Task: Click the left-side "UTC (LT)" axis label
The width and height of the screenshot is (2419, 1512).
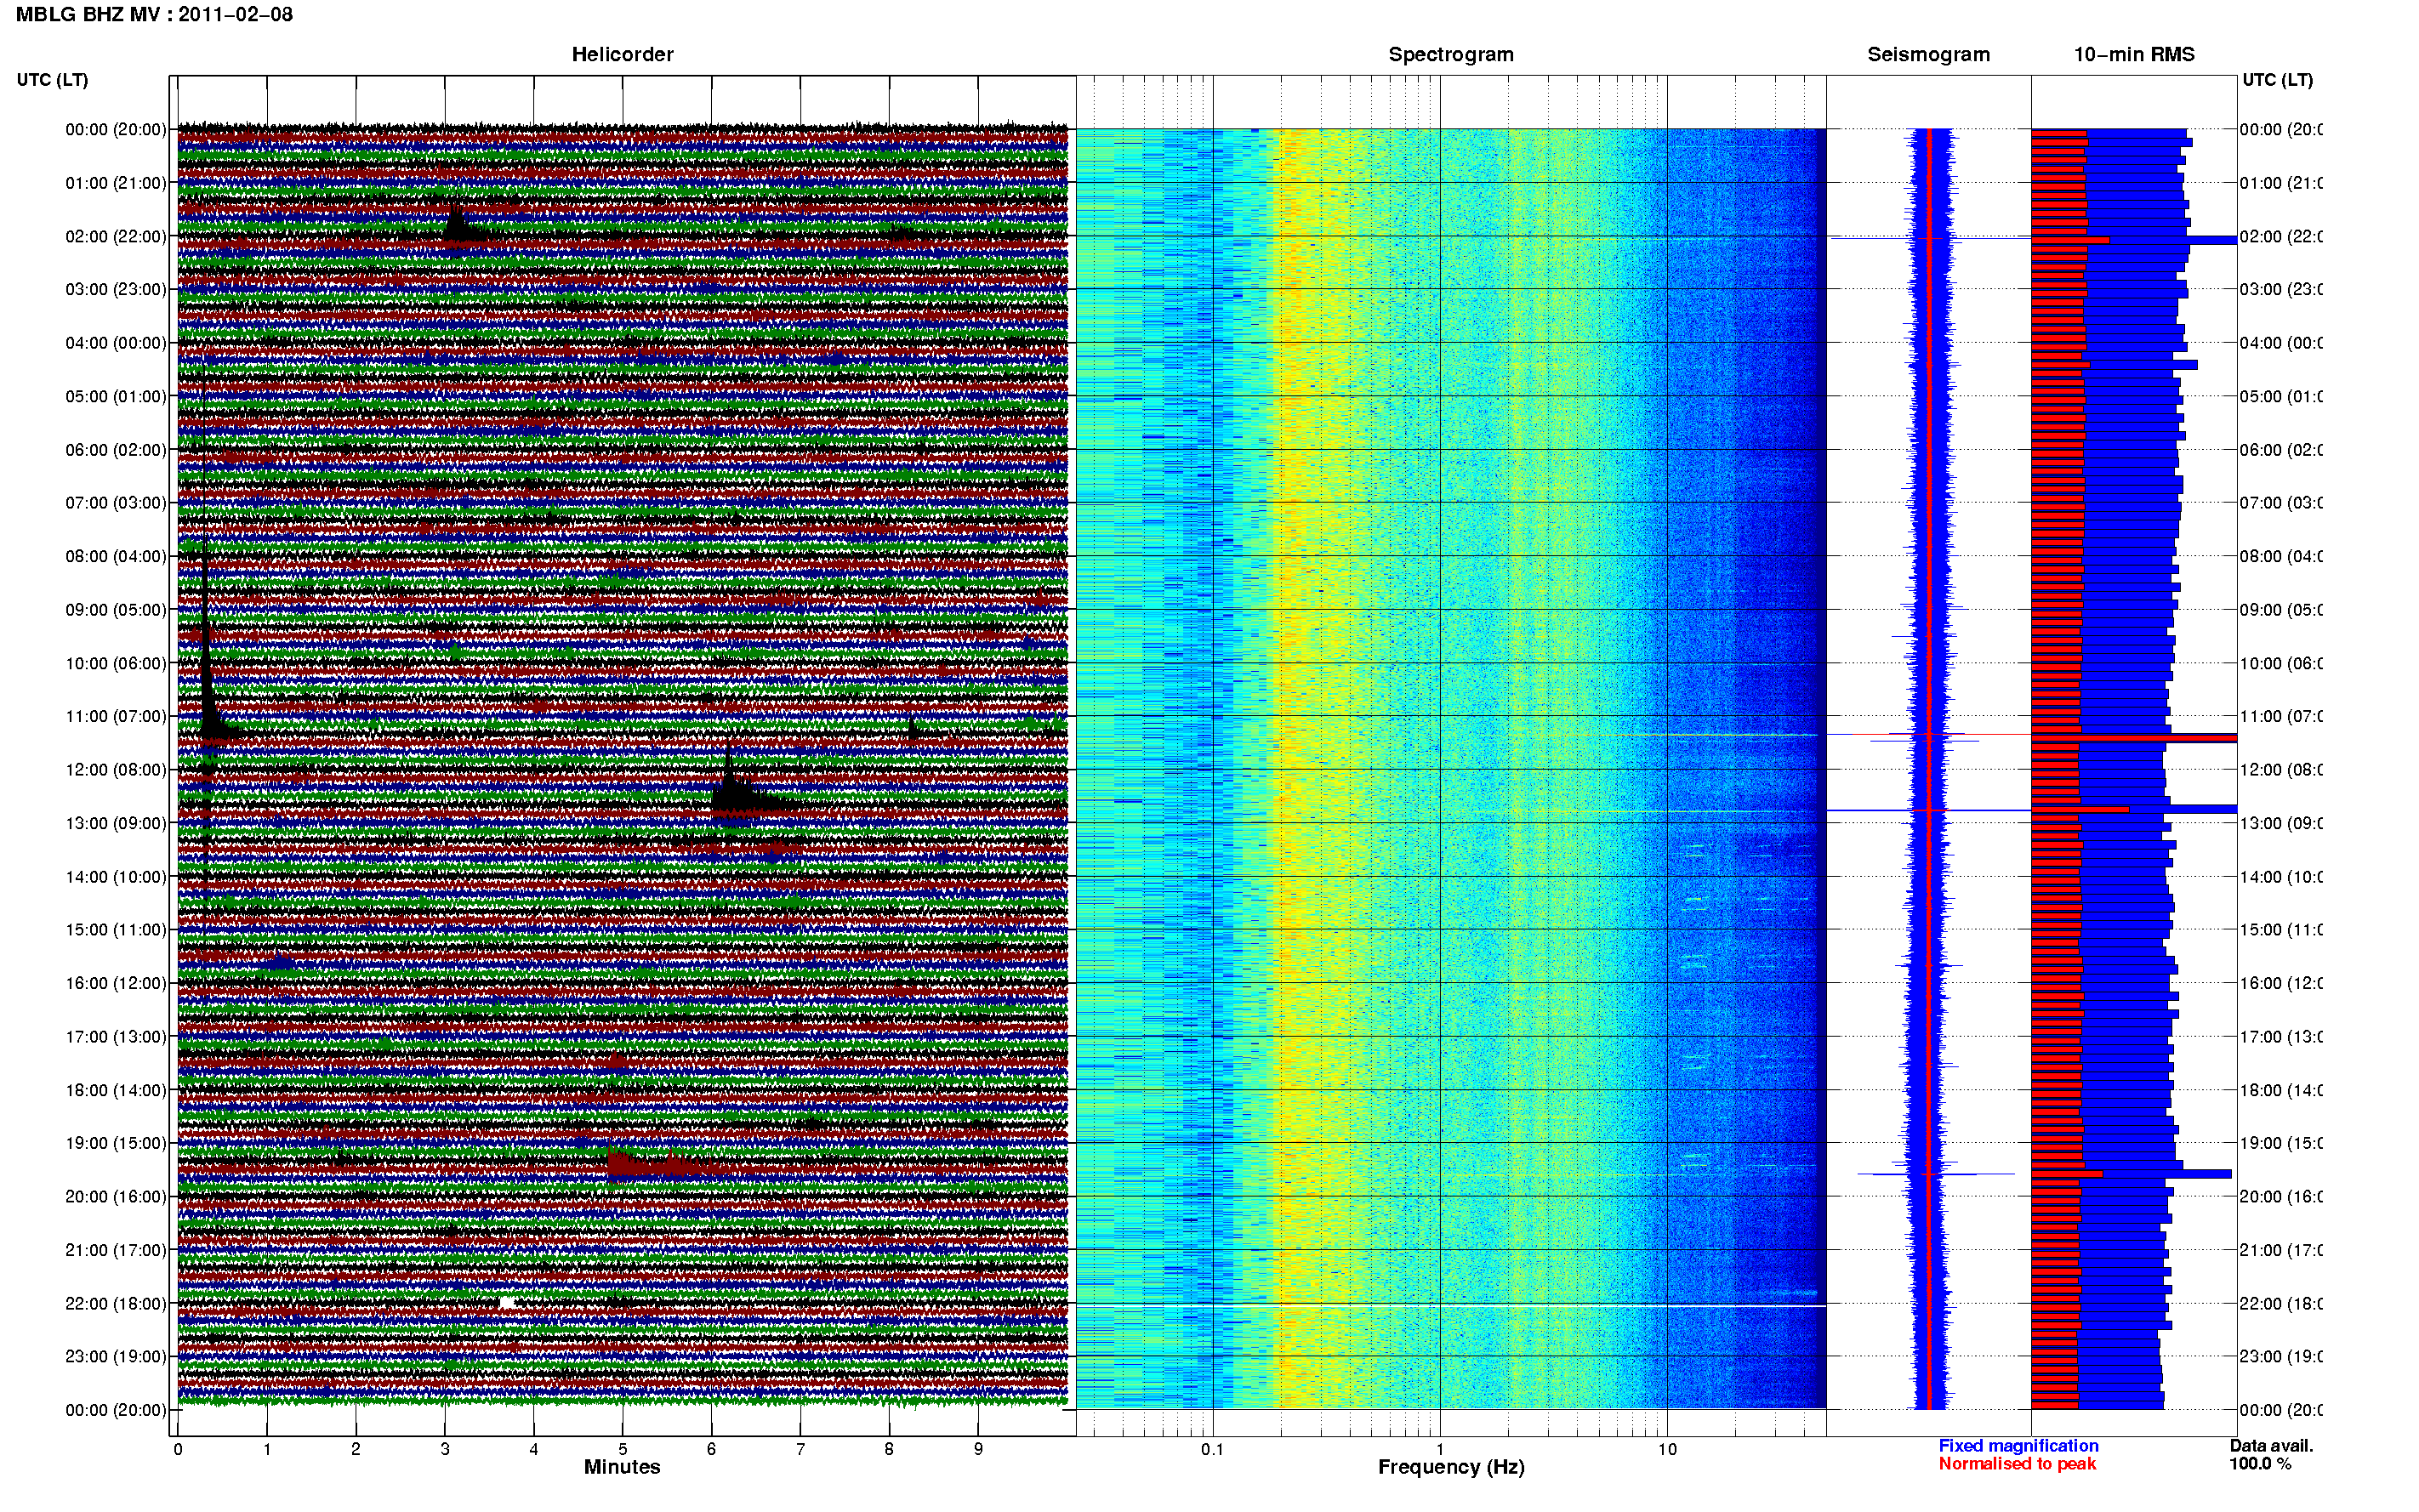Action: tap(52, 80)
